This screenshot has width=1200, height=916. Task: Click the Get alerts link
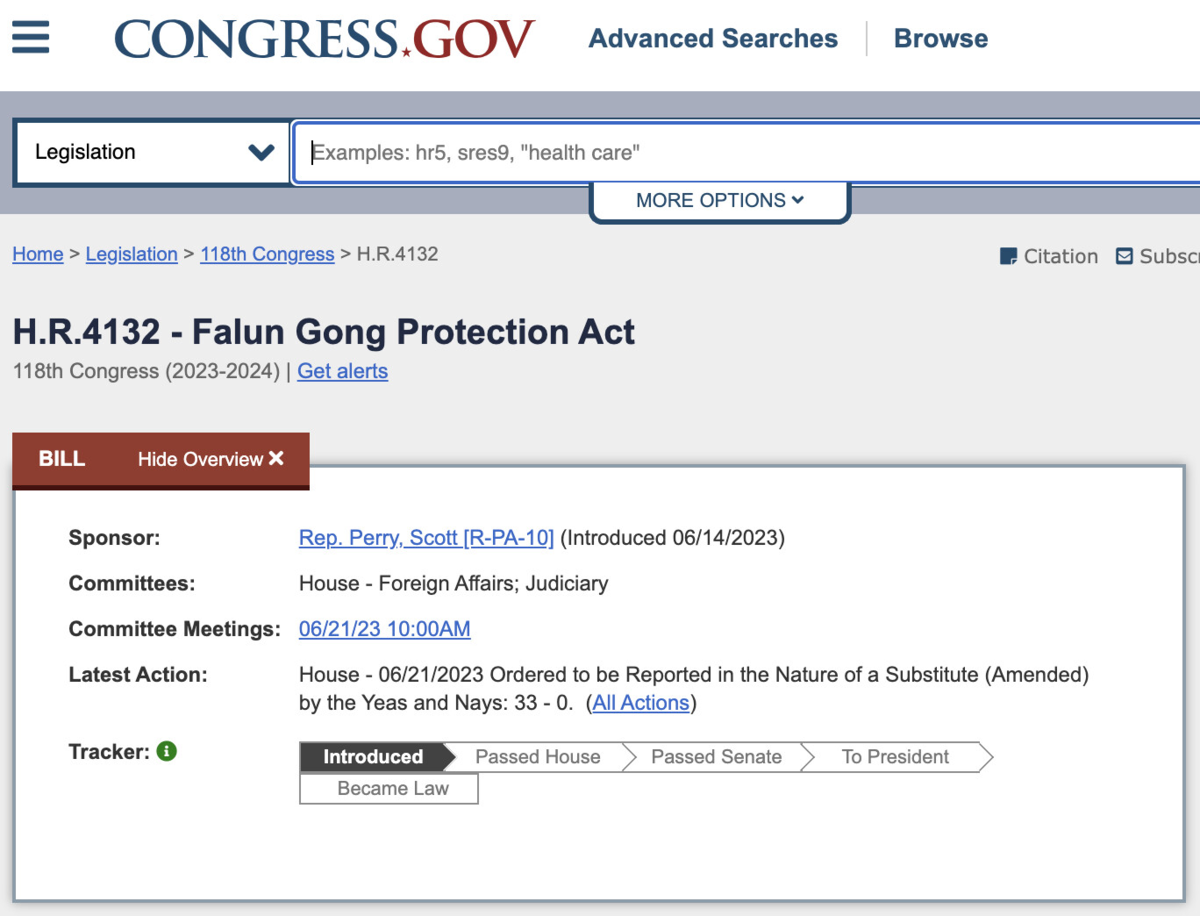[x=342, y=371]
